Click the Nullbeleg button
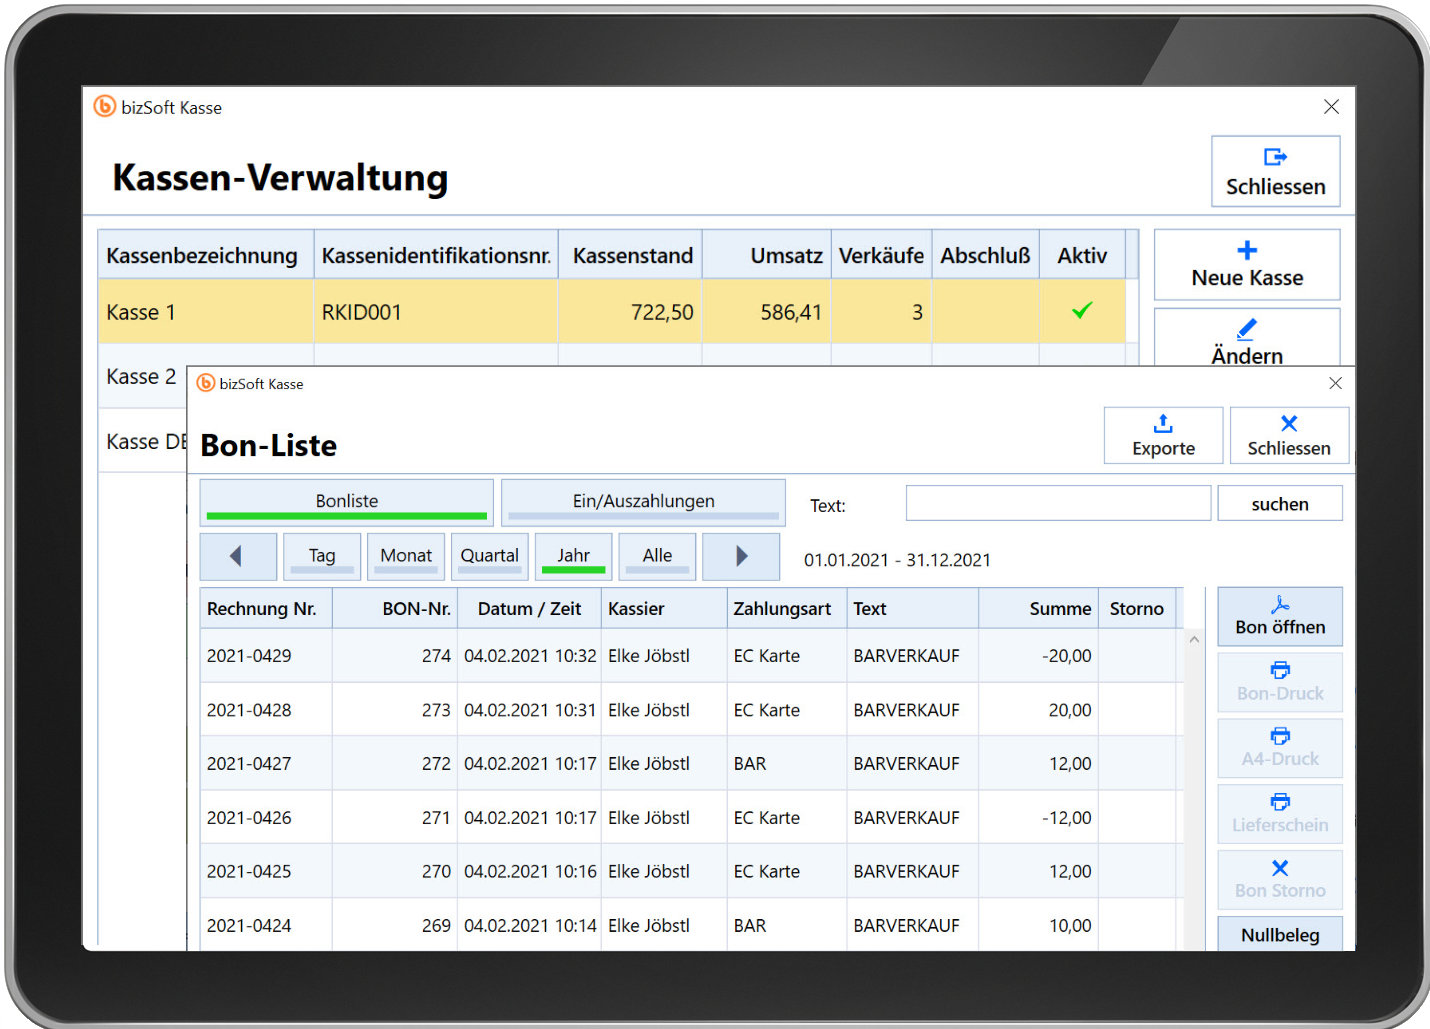Screen dimensions: 1430x1029 1280,934
